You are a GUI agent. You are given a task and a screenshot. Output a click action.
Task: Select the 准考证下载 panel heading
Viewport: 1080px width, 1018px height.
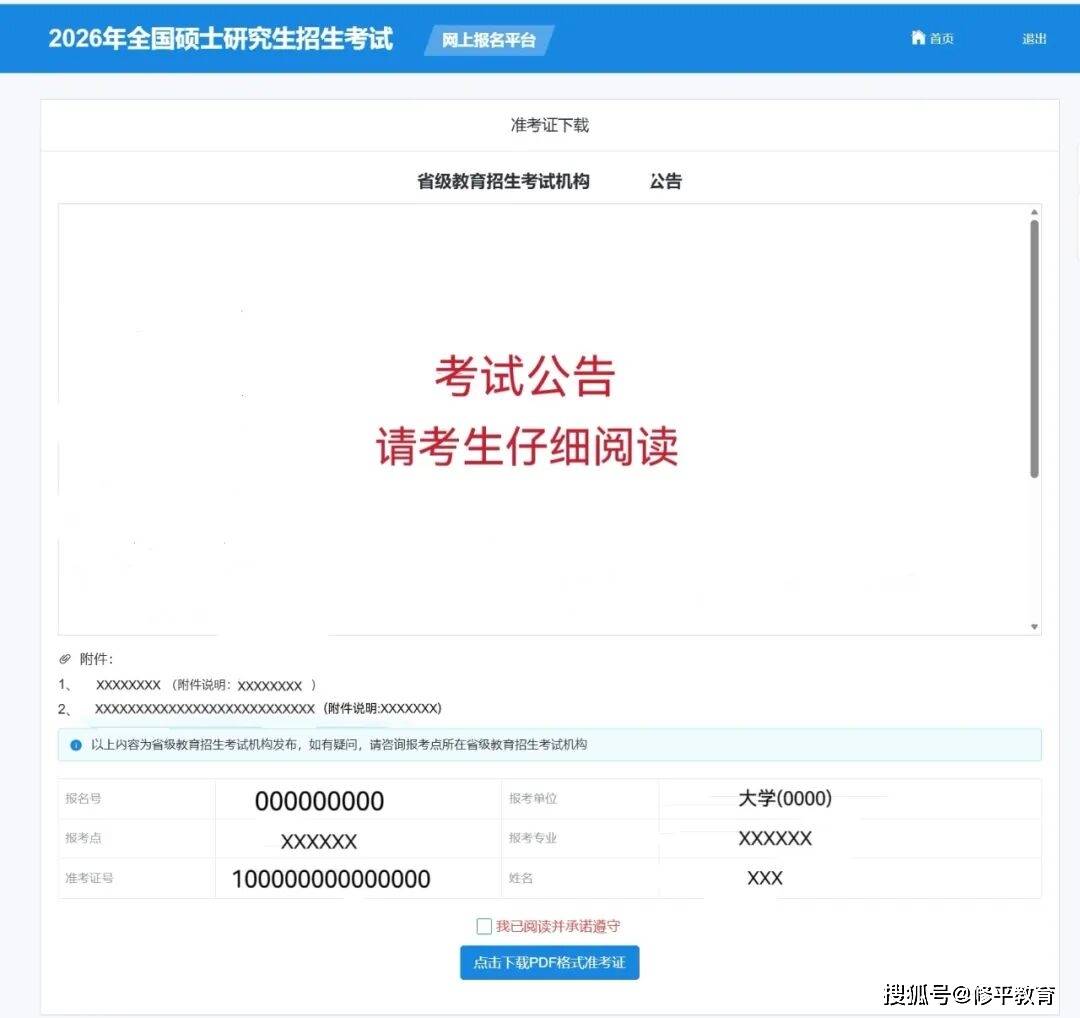click(549, 125)
